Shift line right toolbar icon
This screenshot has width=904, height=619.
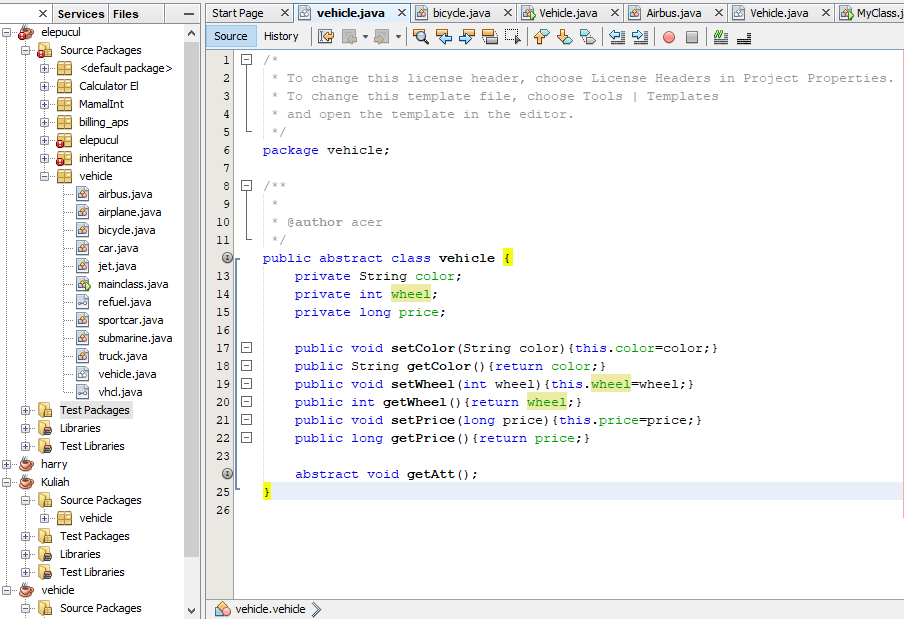click(640, 37)
